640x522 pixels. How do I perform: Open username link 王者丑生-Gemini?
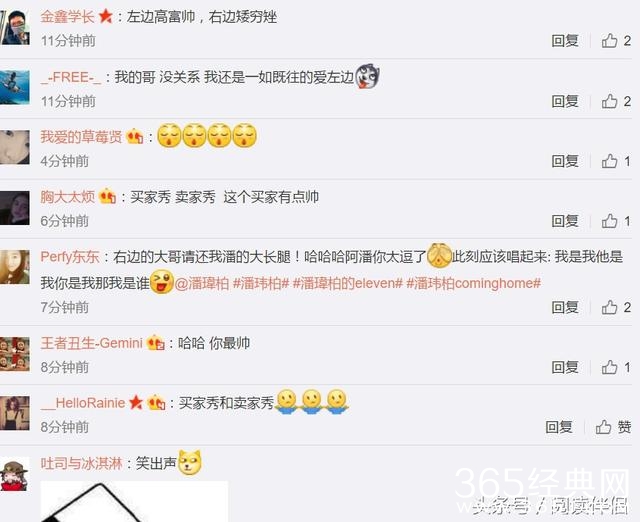[x=92, y=343]
